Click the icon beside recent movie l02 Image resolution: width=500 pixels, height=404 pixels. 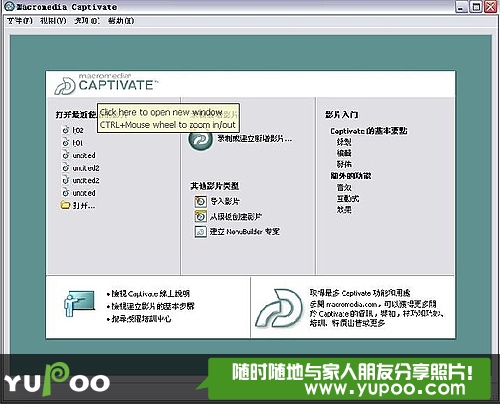click(x=66, y=130)
